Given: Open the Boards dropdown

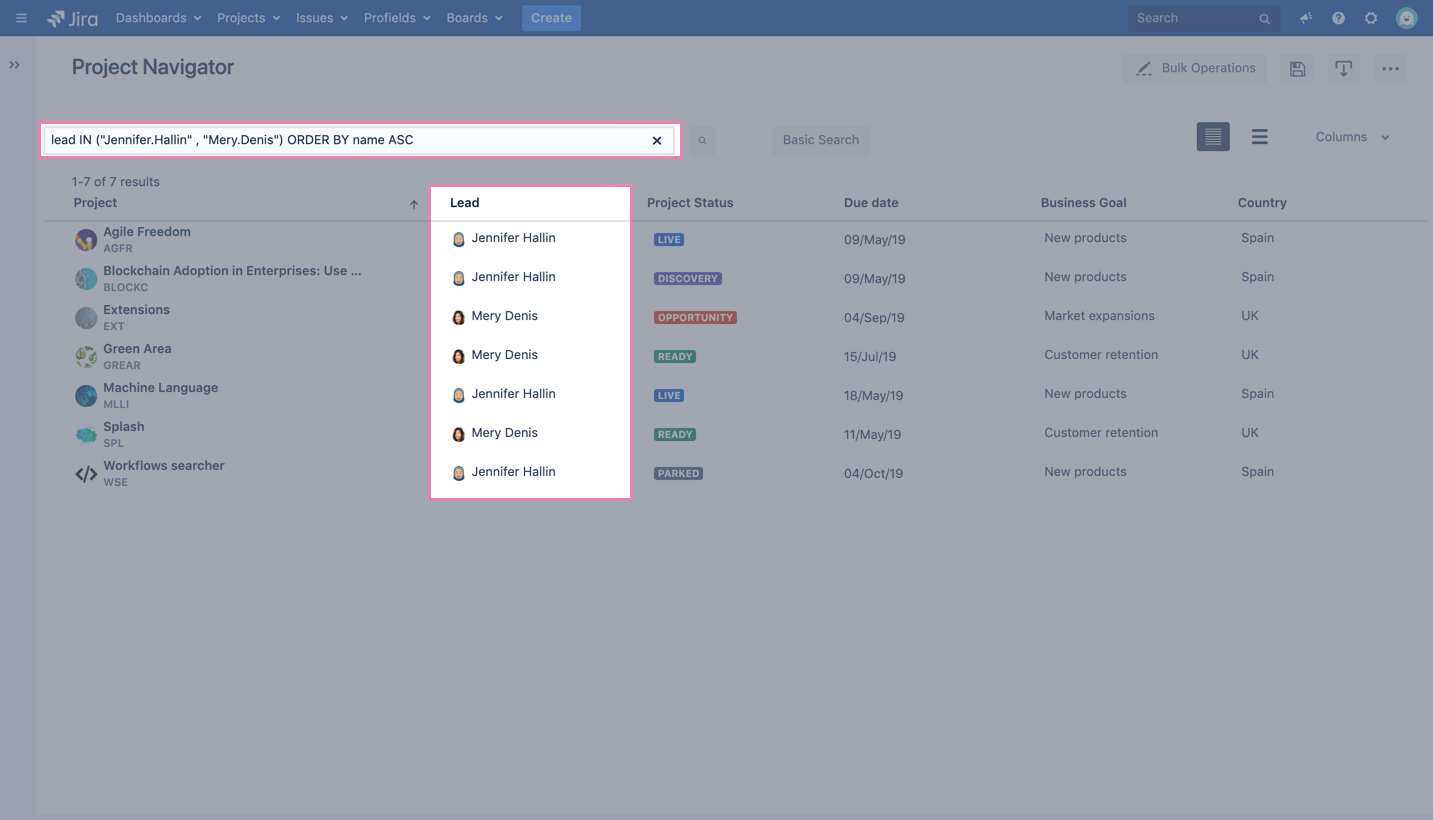Looking at the screenshot, I should [x=472, y=17].
